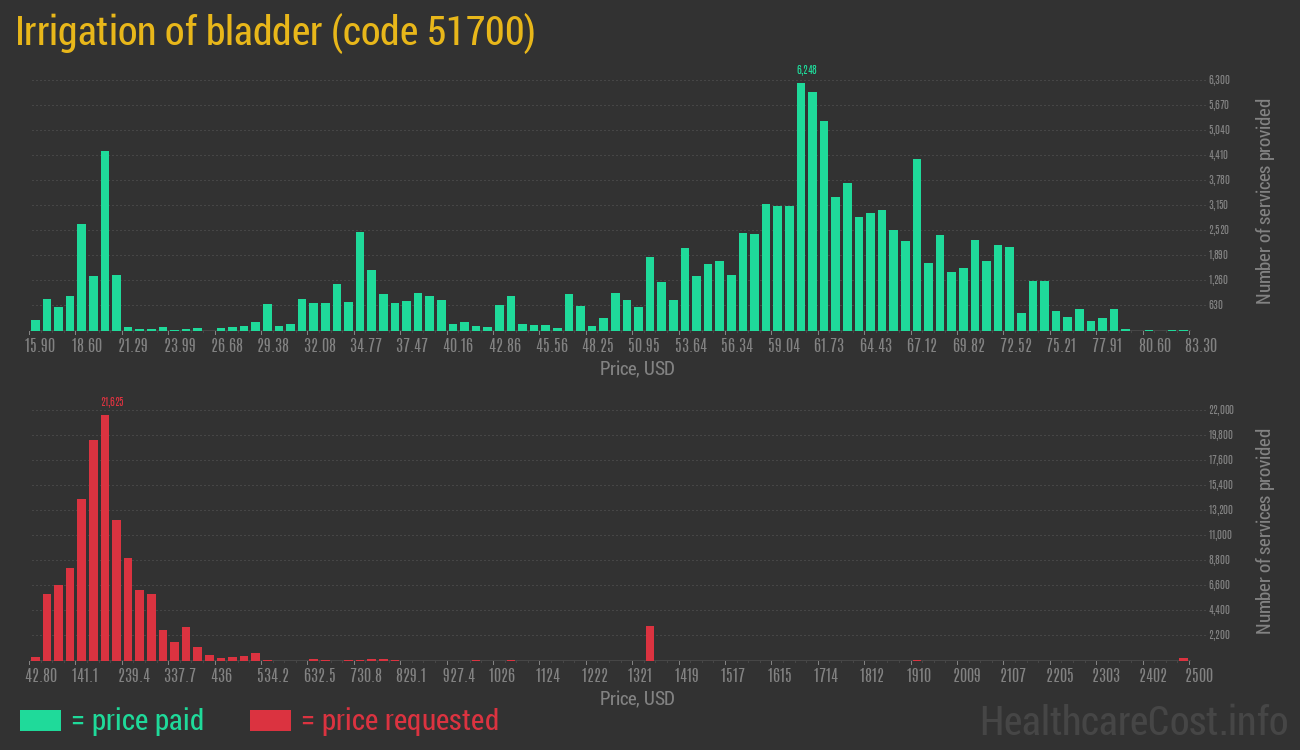
Task: Click the 'price paid' legend text
Action: click(137, 720)
